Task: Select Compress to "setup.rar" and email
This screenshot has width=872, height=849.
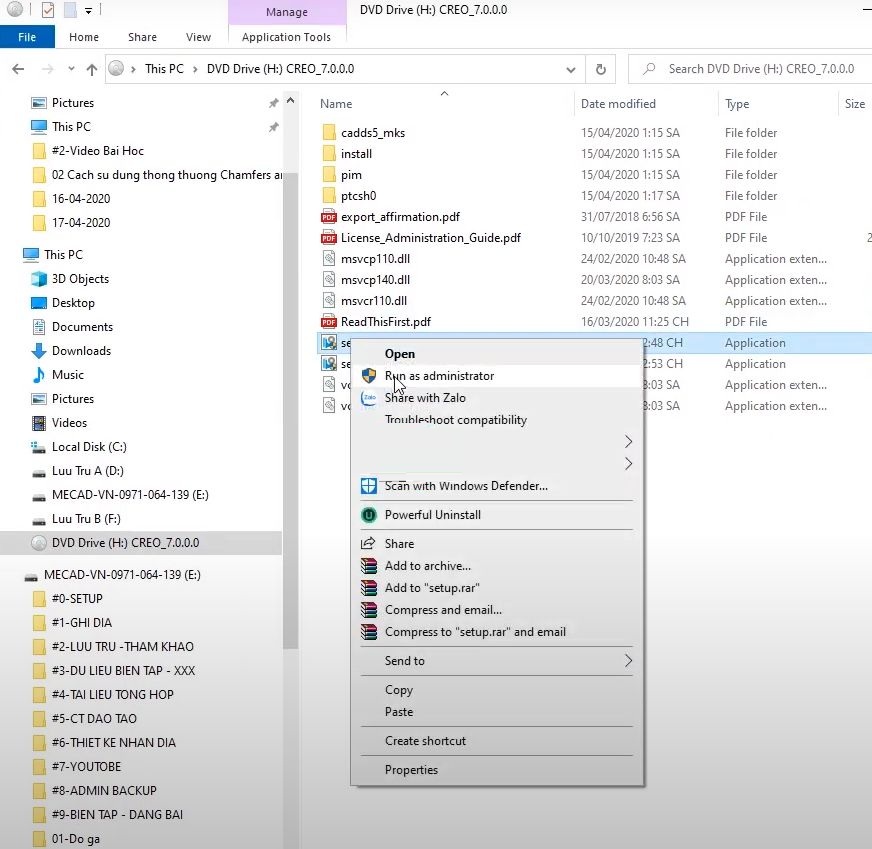Action: [x=497, y=632]
